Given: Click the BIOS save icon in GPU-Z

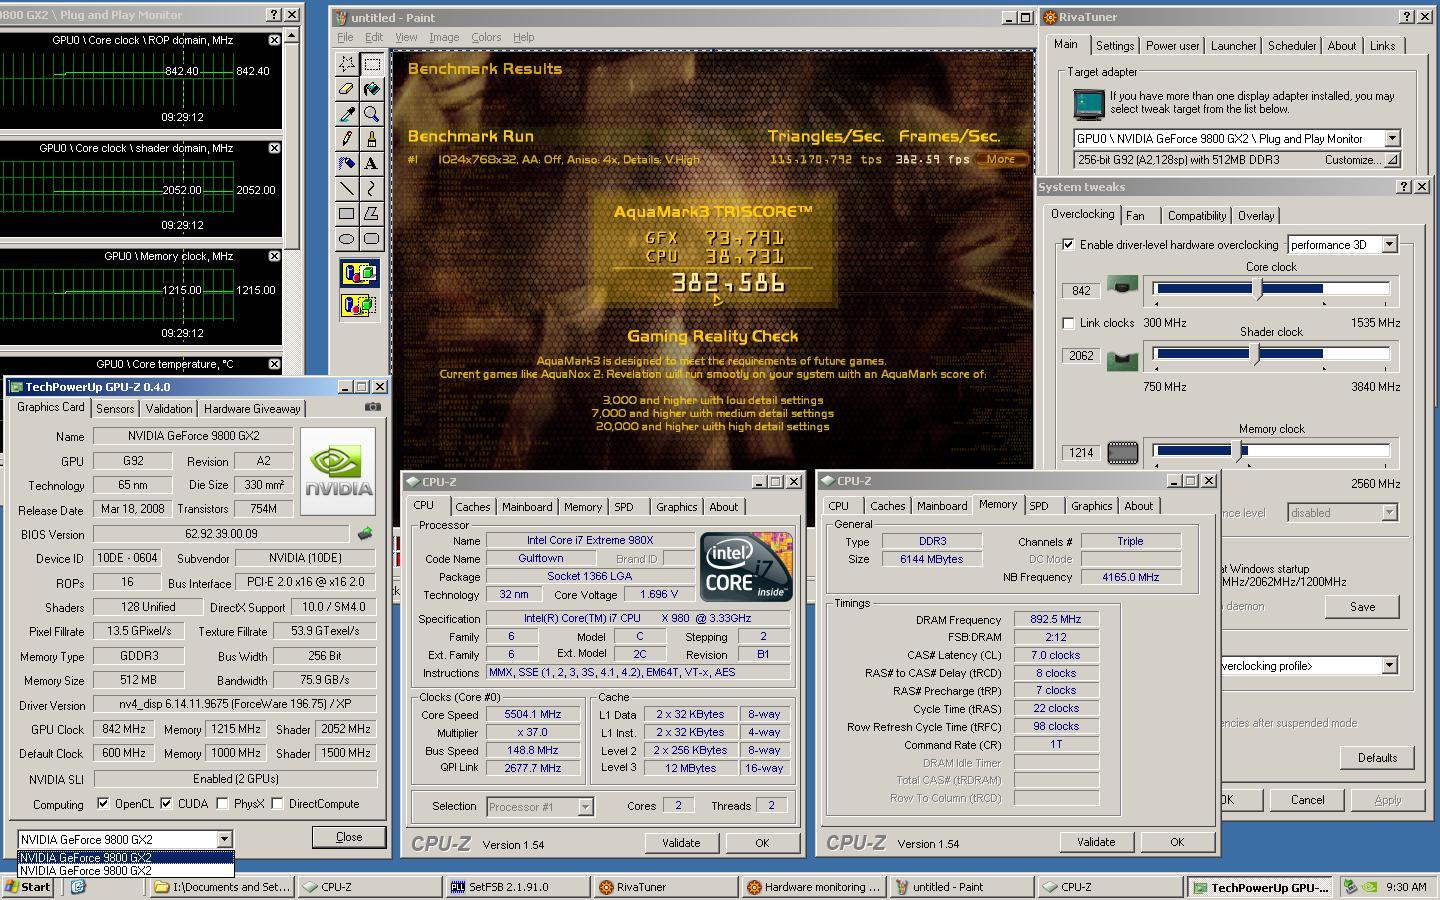Looking at the screenshot, I should [365, 534].
